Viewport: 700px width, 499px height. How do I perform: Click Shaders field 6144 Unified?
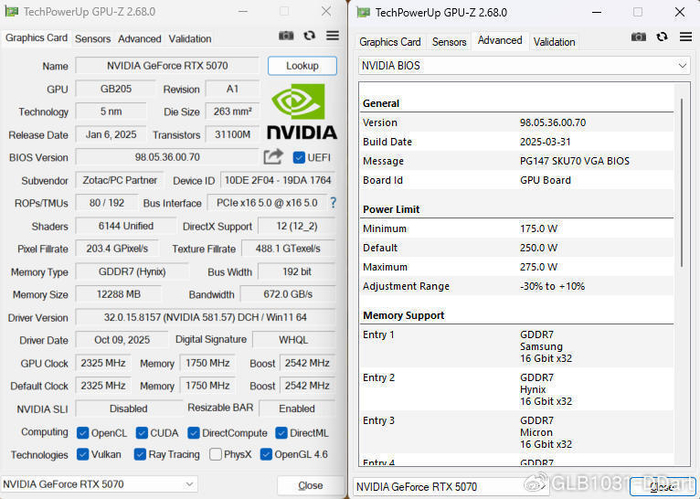point(126,226)
